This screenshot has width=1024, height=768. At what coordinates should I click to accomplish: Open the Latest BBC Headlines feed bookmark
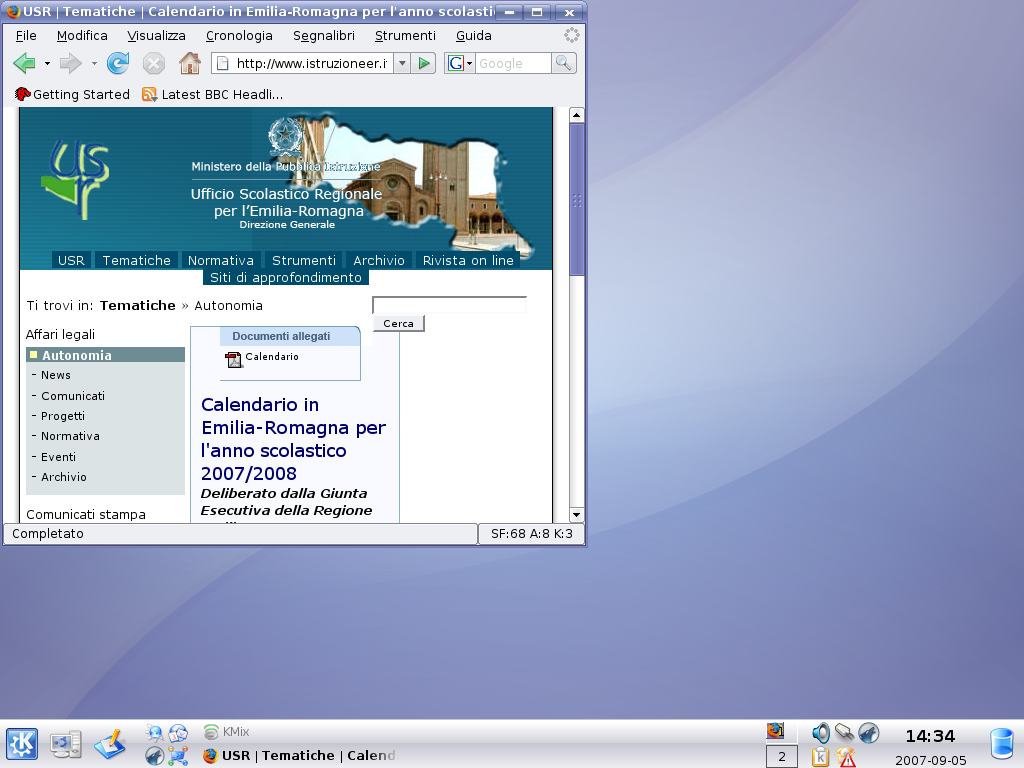pos(212,95)
